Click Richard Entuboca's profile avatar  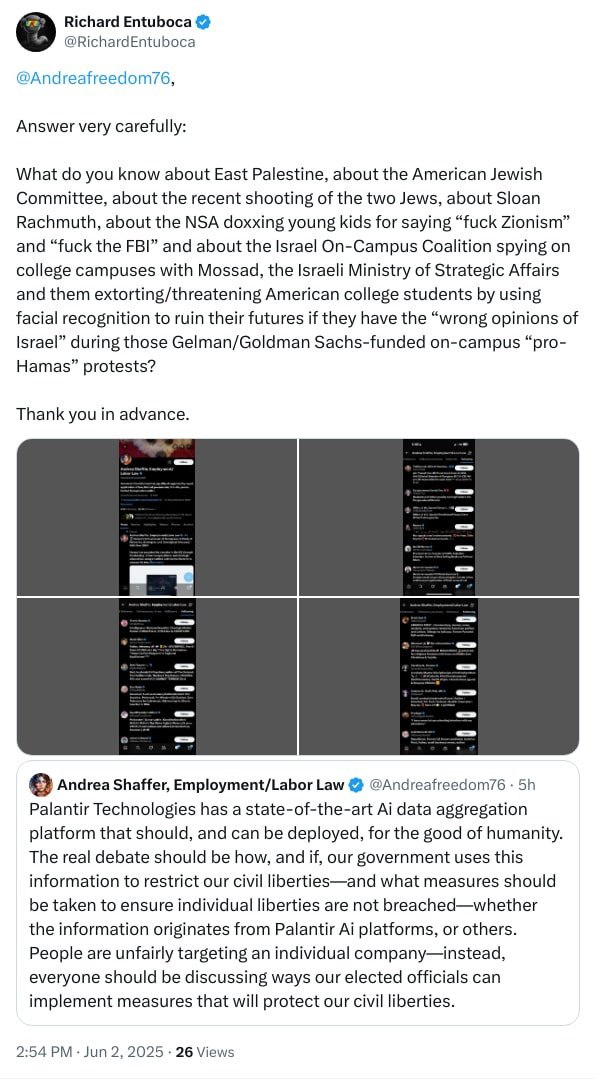tap(34, 32)
